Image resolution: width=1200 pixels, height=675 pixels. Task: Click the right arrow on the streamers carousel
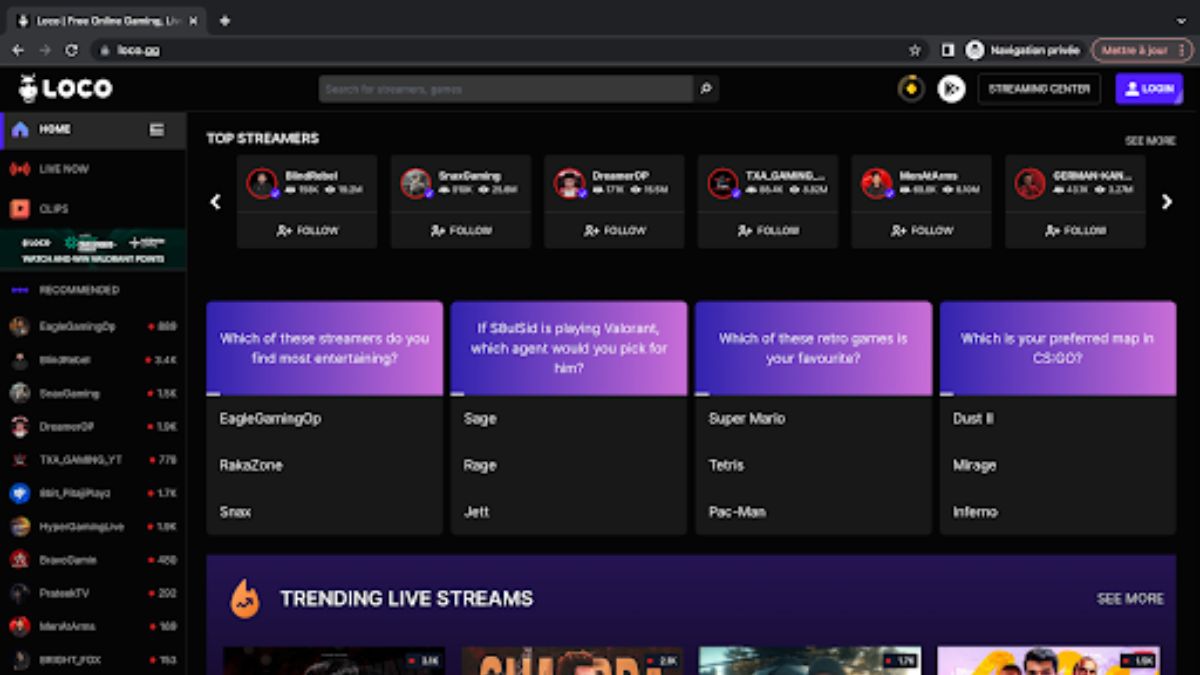pyautogui.click(x=1166, y=201)
